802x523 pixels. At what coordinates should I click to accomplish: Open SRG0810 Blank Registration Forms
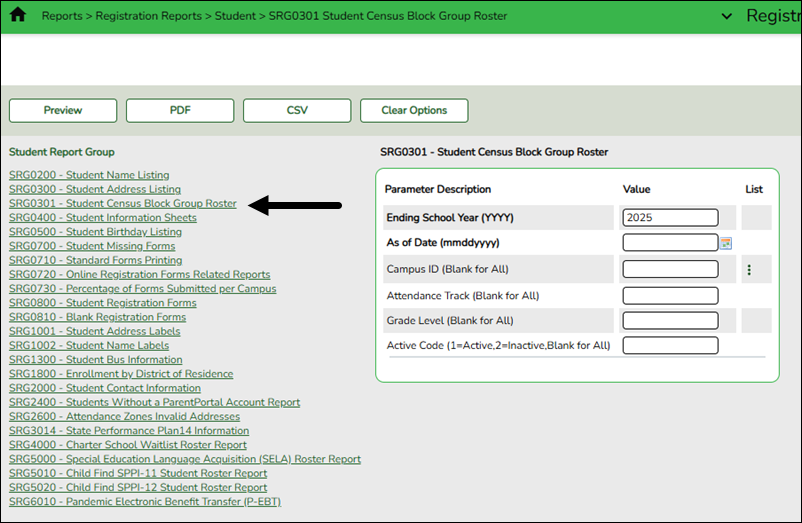pyautogui.click(x=98, y=317)
